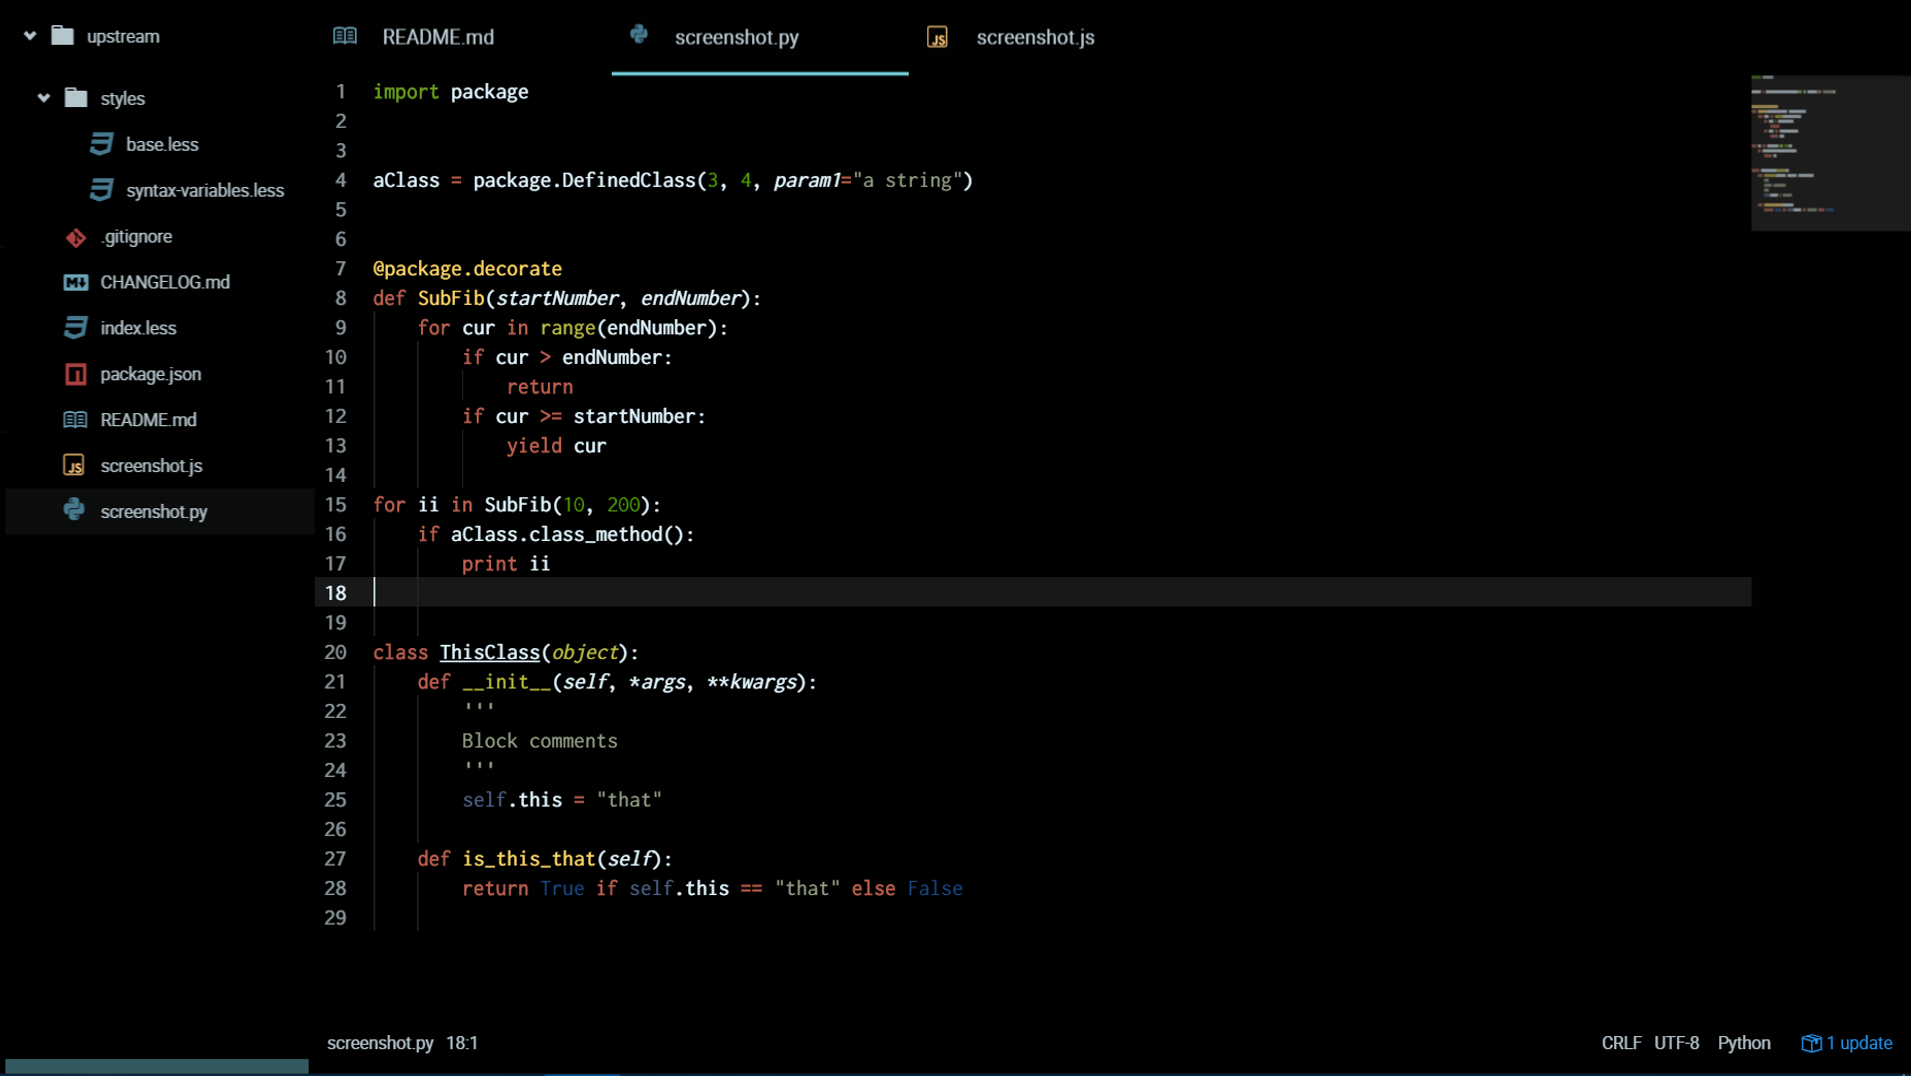Click 'Block comments' text on line 23

coord(540,741)
